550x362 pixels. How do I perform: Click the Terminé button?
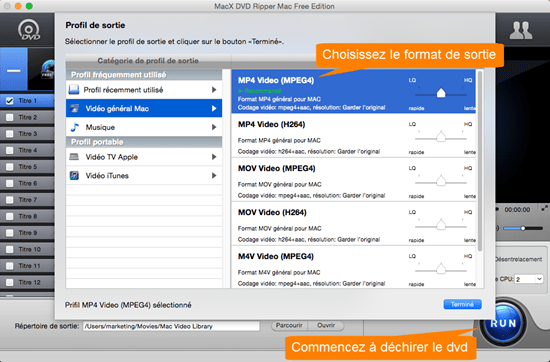coord(462,304)
